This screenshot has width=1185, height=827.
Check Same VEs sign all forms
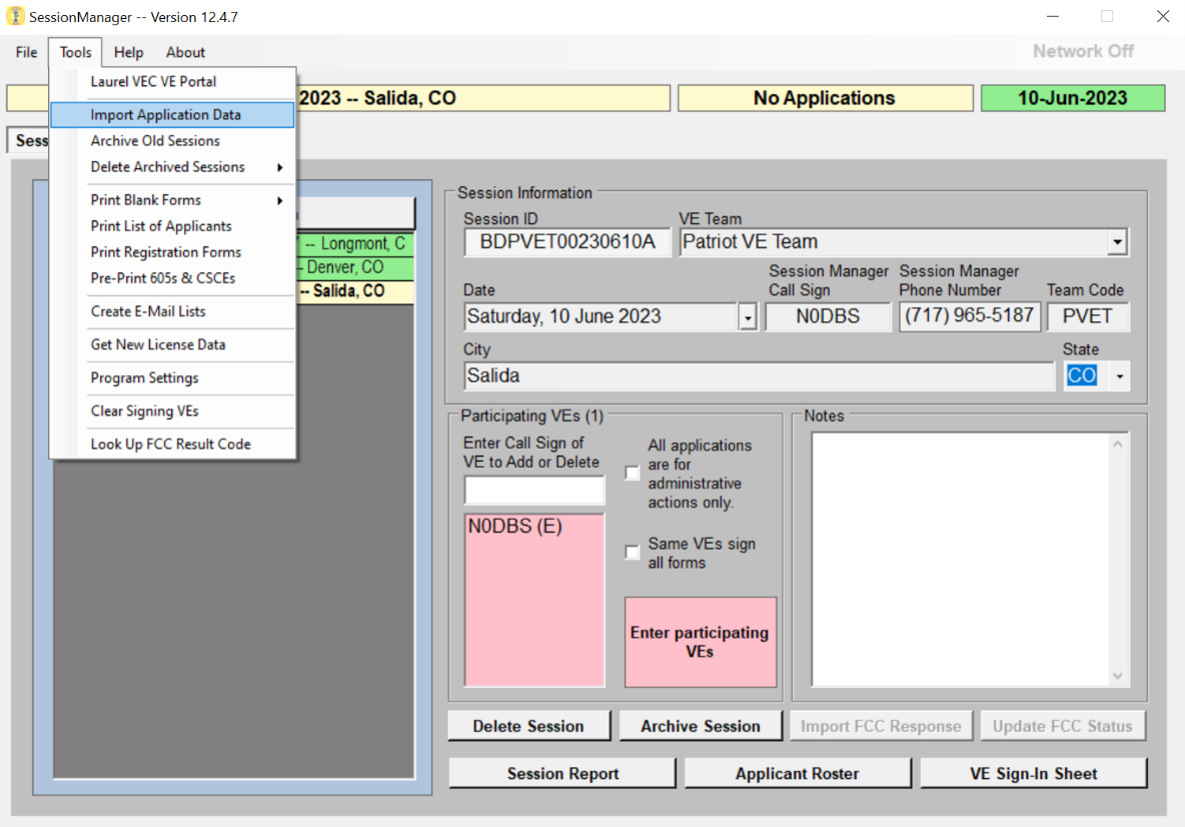click(633, 553)
